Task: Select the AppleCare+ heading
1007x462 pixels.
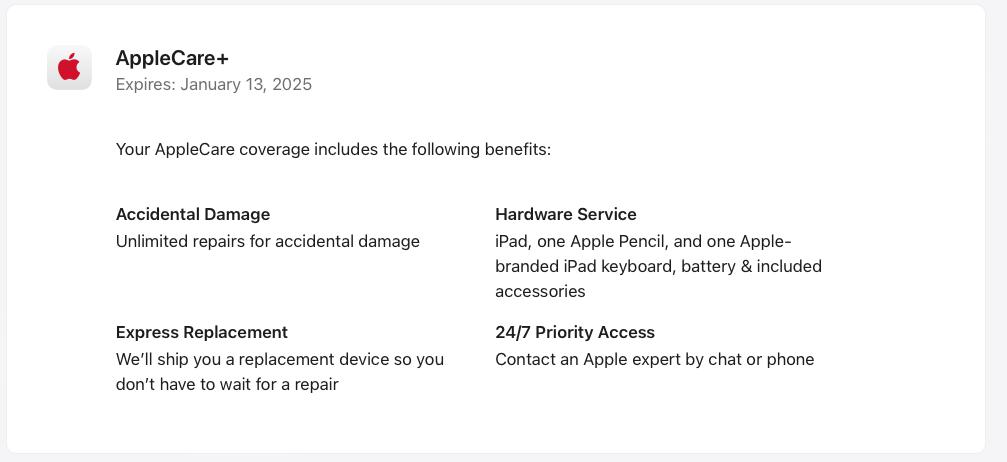Action: [172, 58]
